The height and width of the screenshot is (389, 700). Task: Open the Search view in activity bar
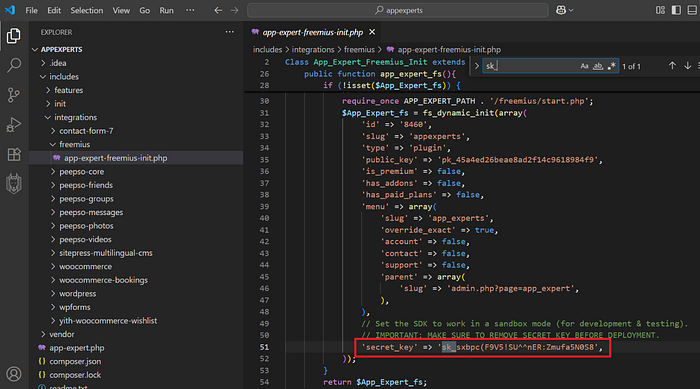(x=13, y=65)
